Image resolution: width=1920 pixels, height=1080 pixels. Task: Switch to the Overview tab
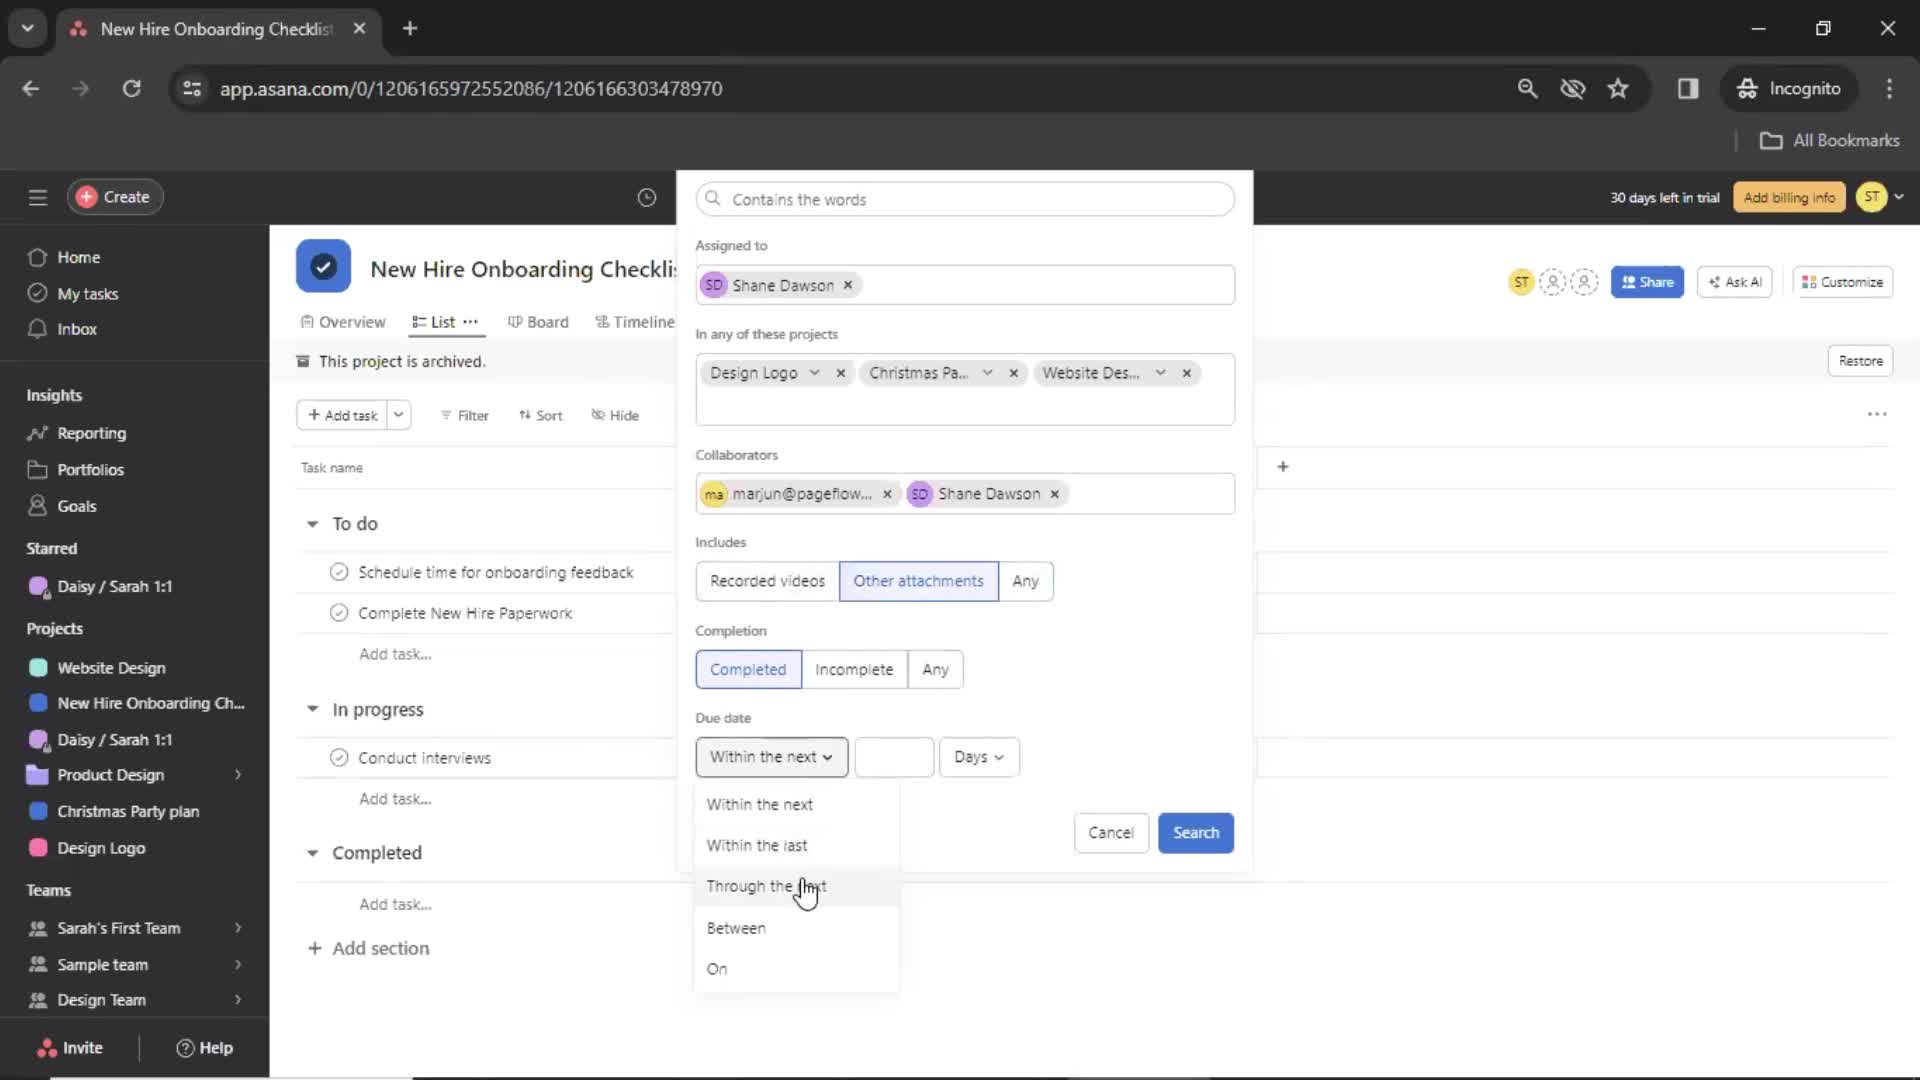click(x=343, y=322)
